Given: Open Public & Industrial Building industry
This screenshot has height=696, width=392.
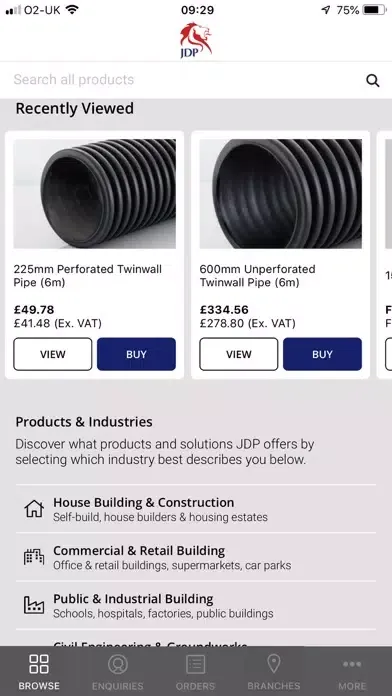Looking at the screenshot, I should 196,605.
